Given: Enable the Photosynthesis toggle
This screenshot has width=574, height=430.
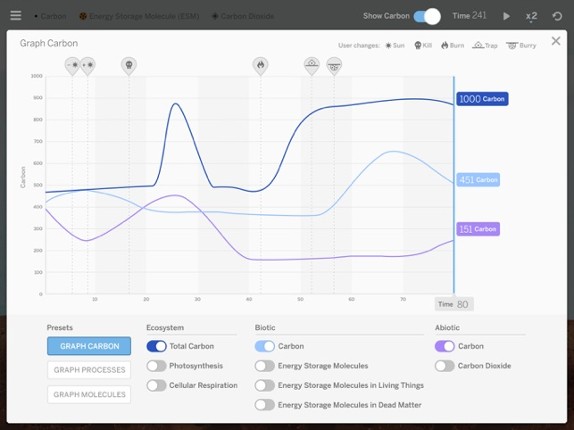Looking at the screenshot, I should tap(157, 366).
